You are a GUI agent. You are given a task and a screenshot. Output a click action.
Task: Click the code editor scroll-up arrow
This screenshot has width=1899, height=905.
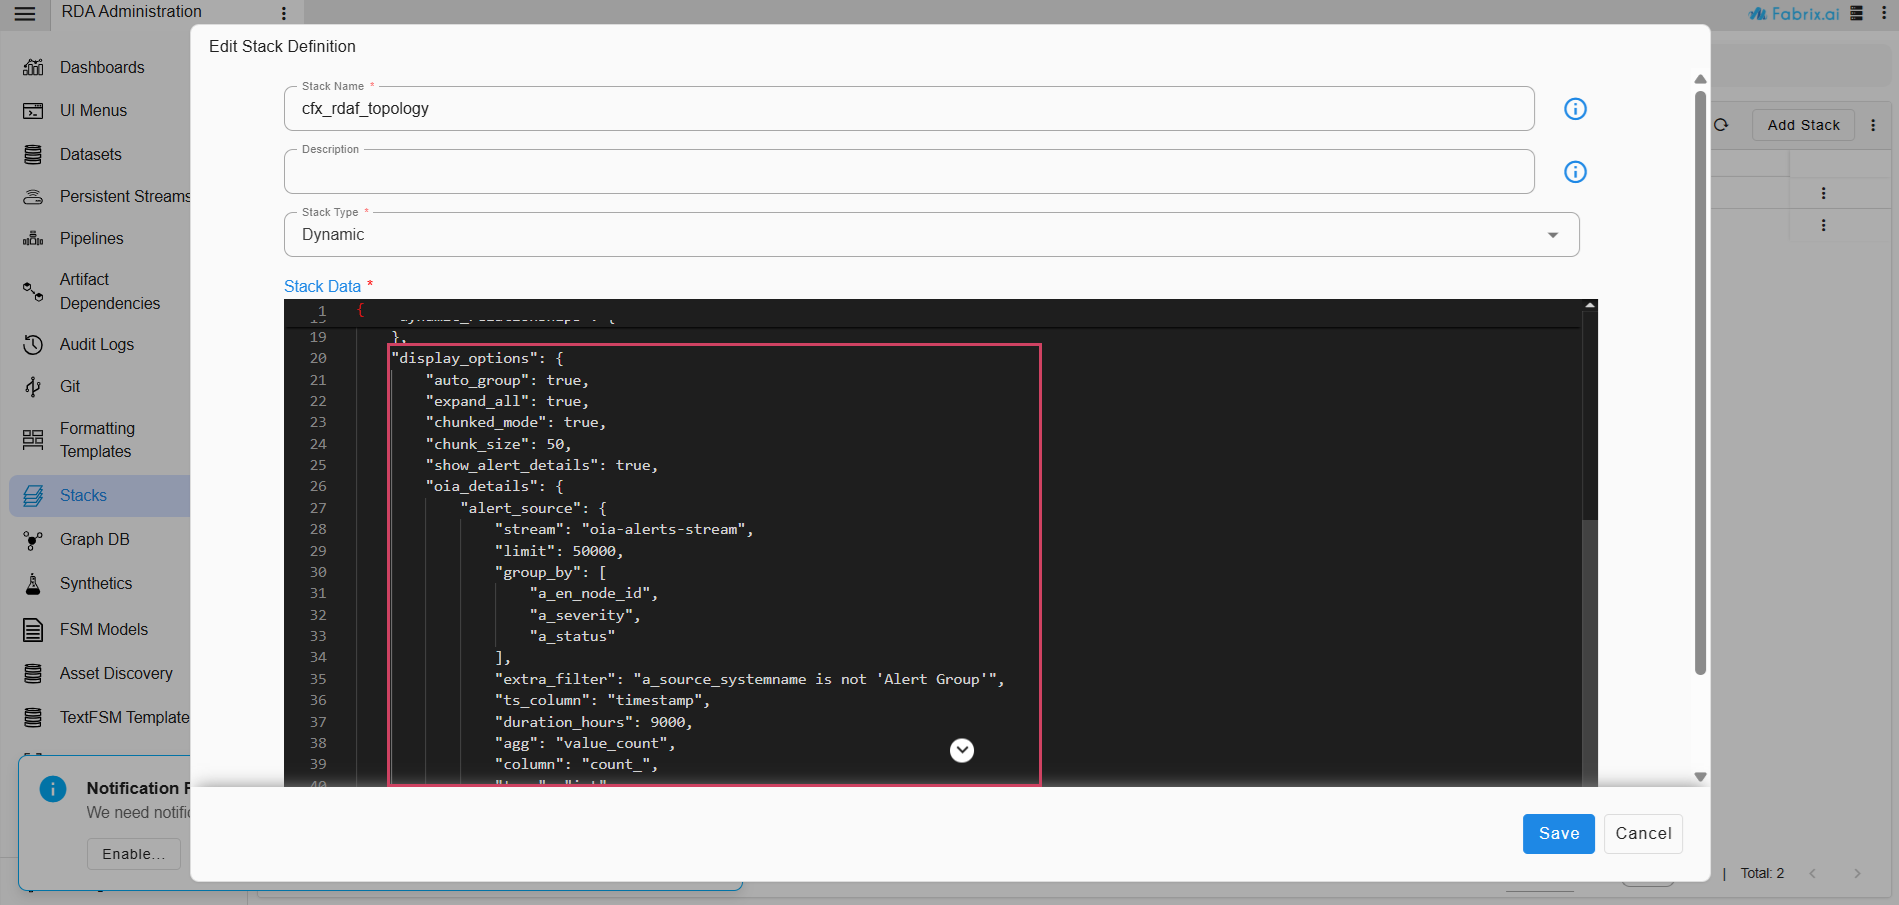pos(1590,305)
